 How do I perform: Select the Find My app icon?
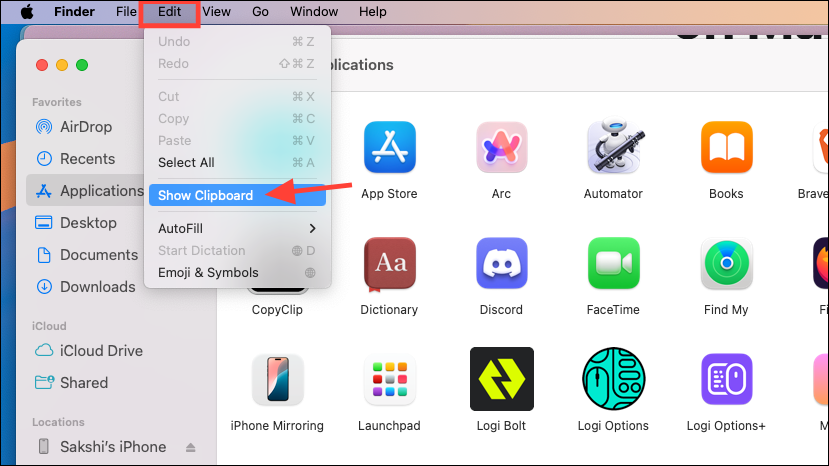pos(726,263)
